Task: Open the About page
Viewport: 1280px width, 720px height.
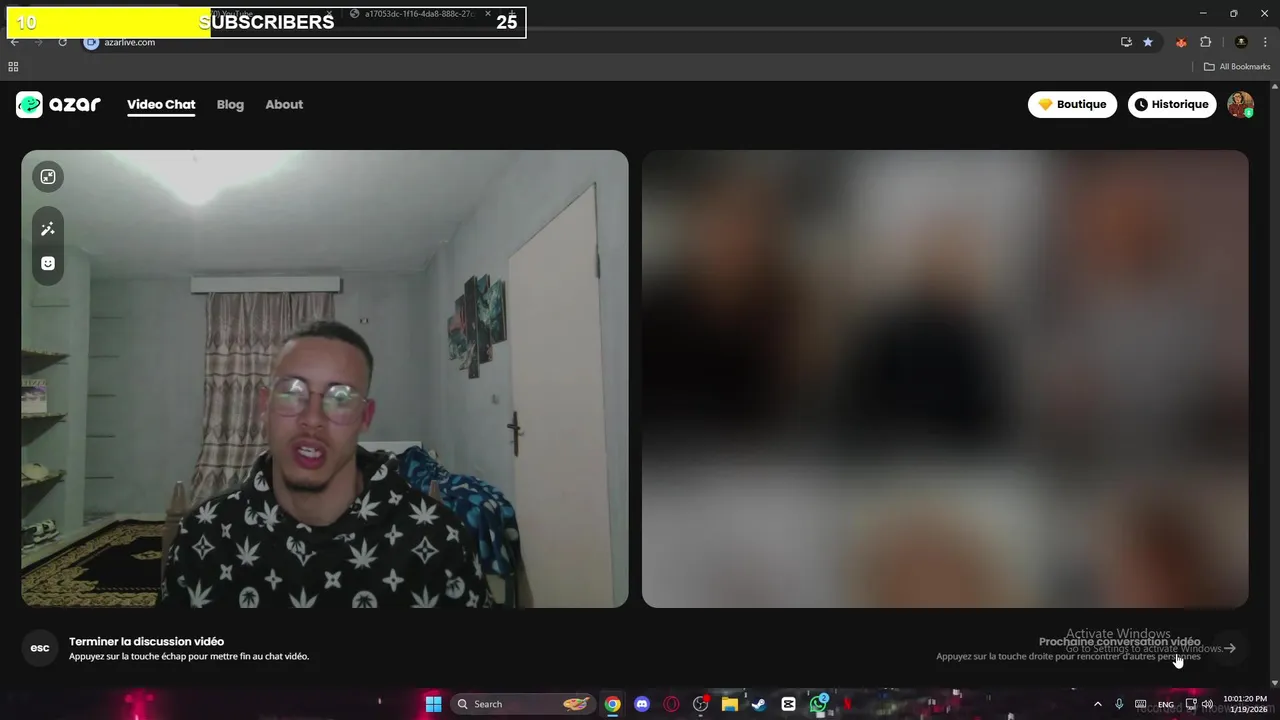Action: (x=284, y=104)
